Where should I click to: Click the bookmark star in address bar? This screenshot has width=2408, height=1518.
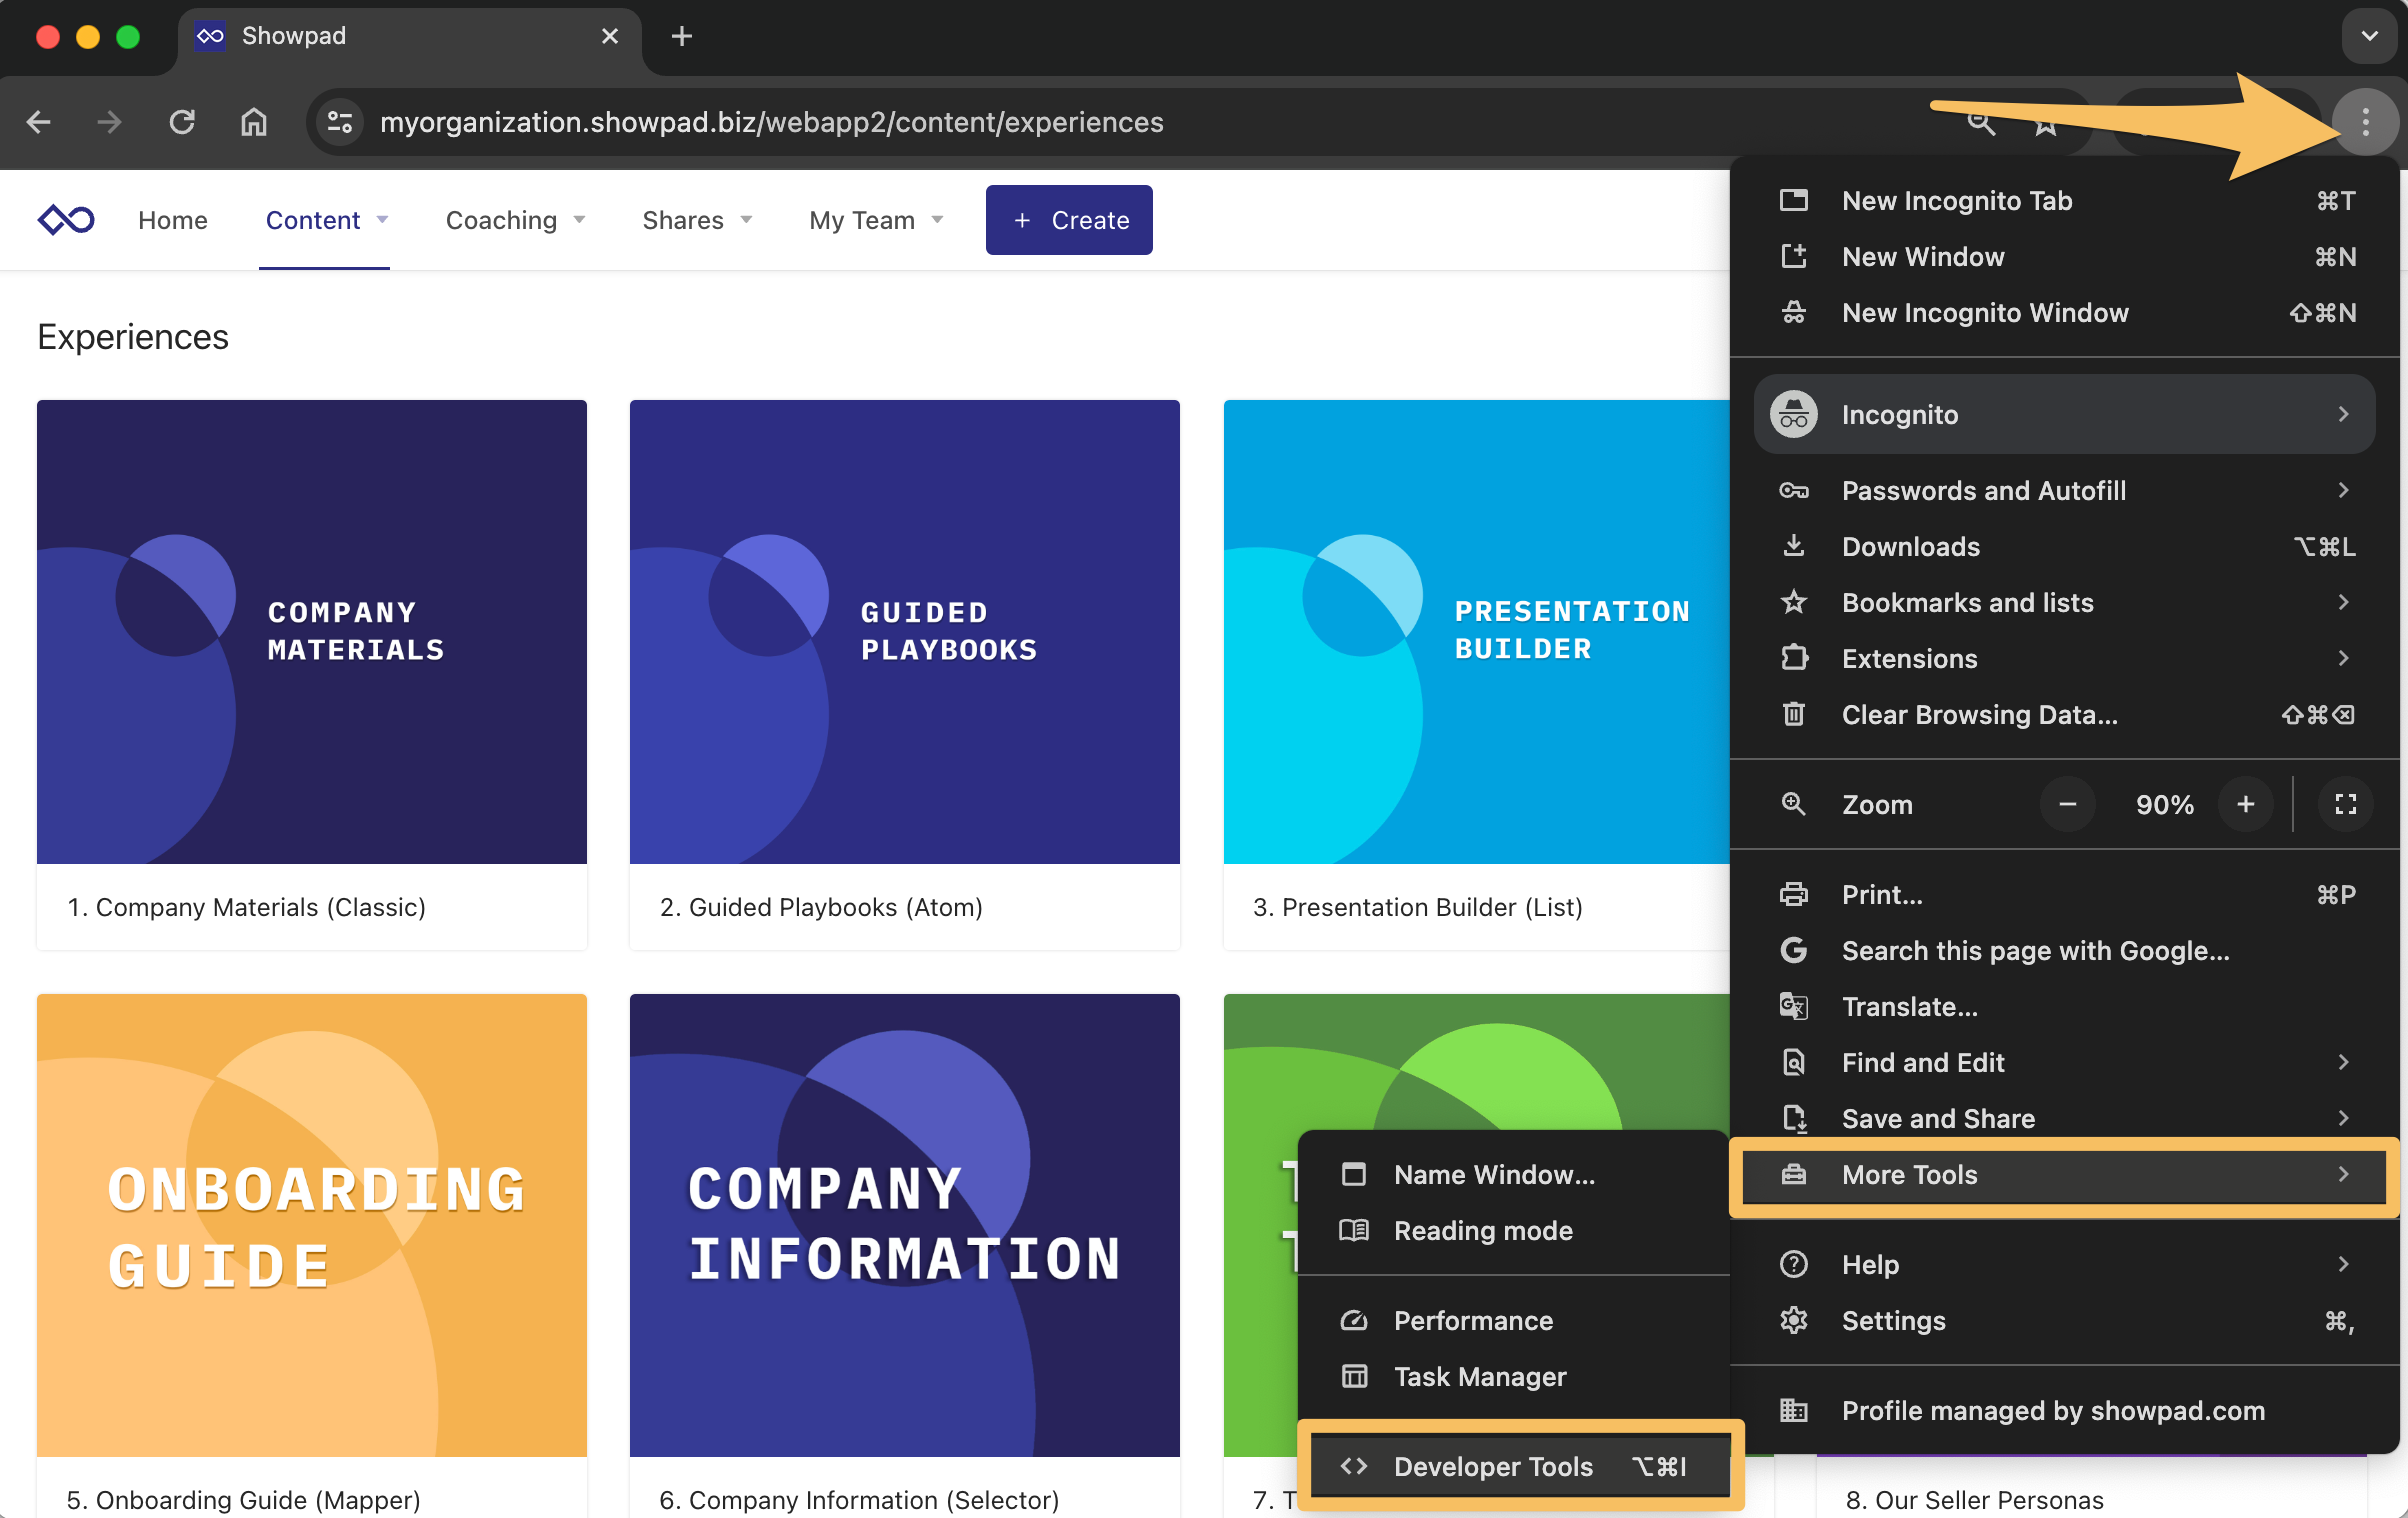click(2046, 124)
